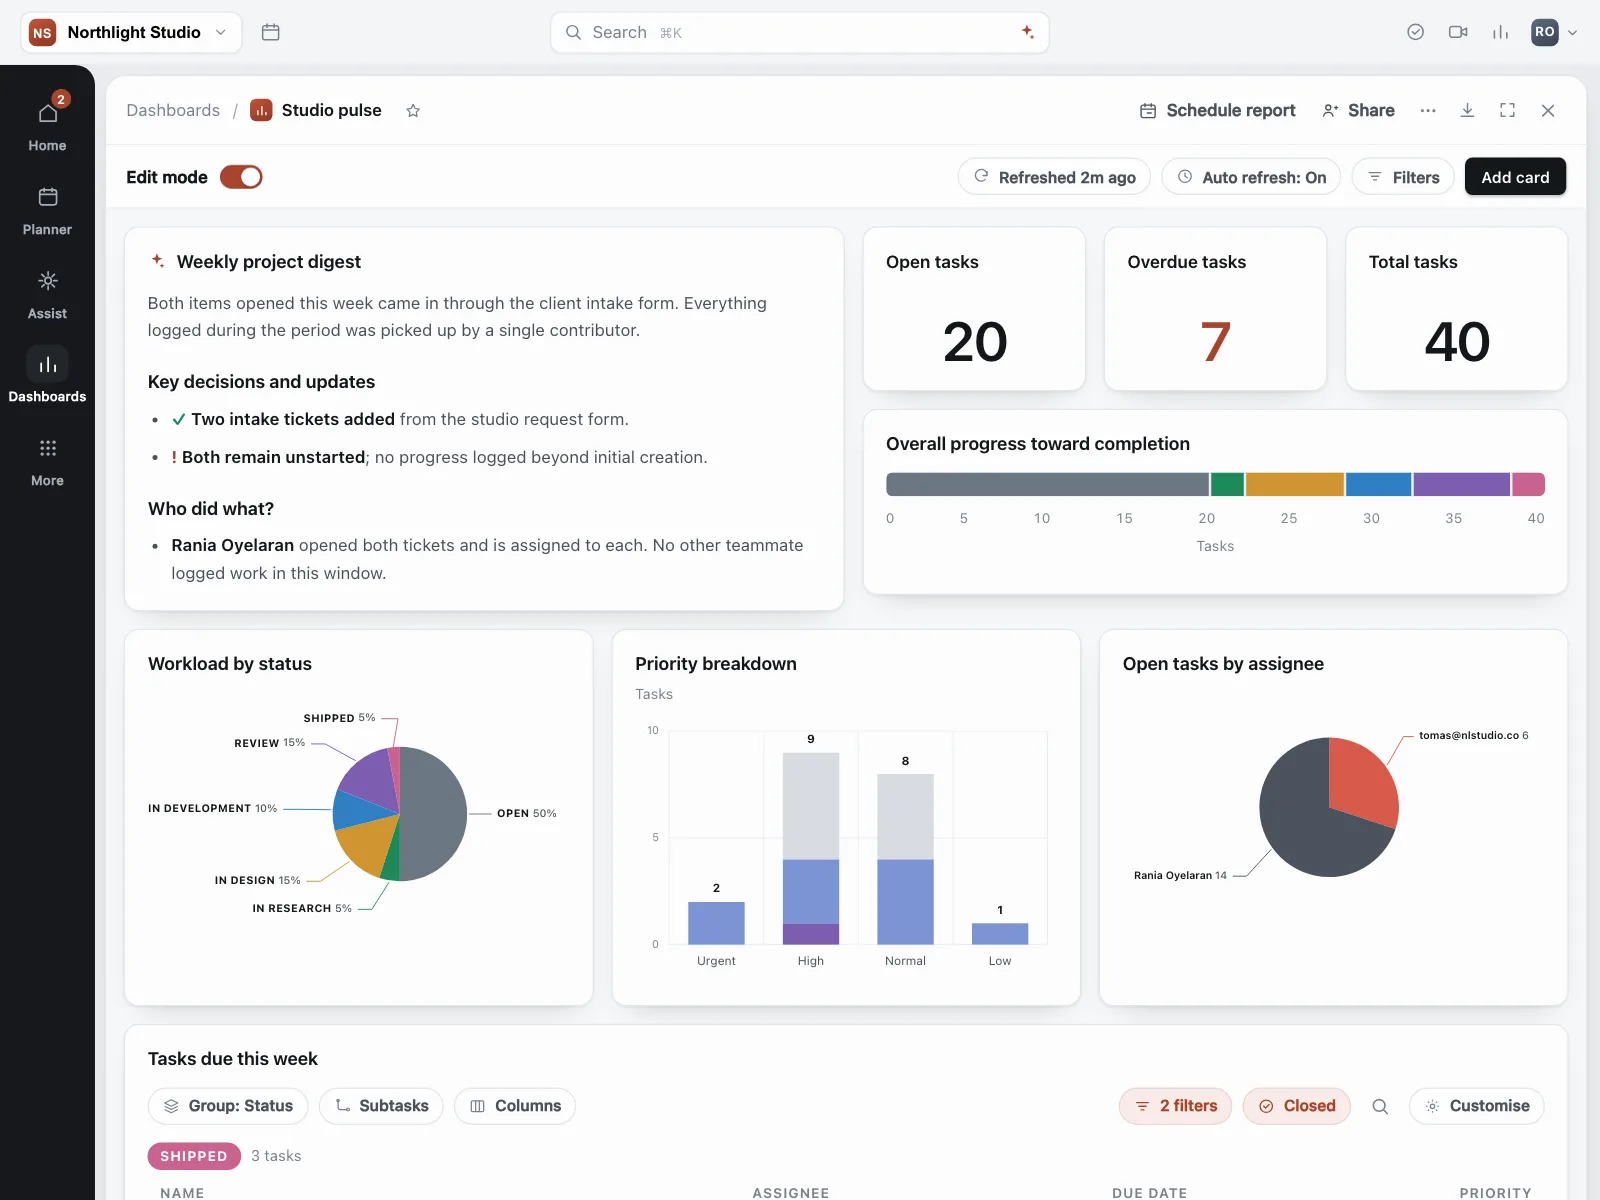Viewport: 1600px width, 1200px height.
Task: Open the Customise options
Action: (x=1477, y=1106)
